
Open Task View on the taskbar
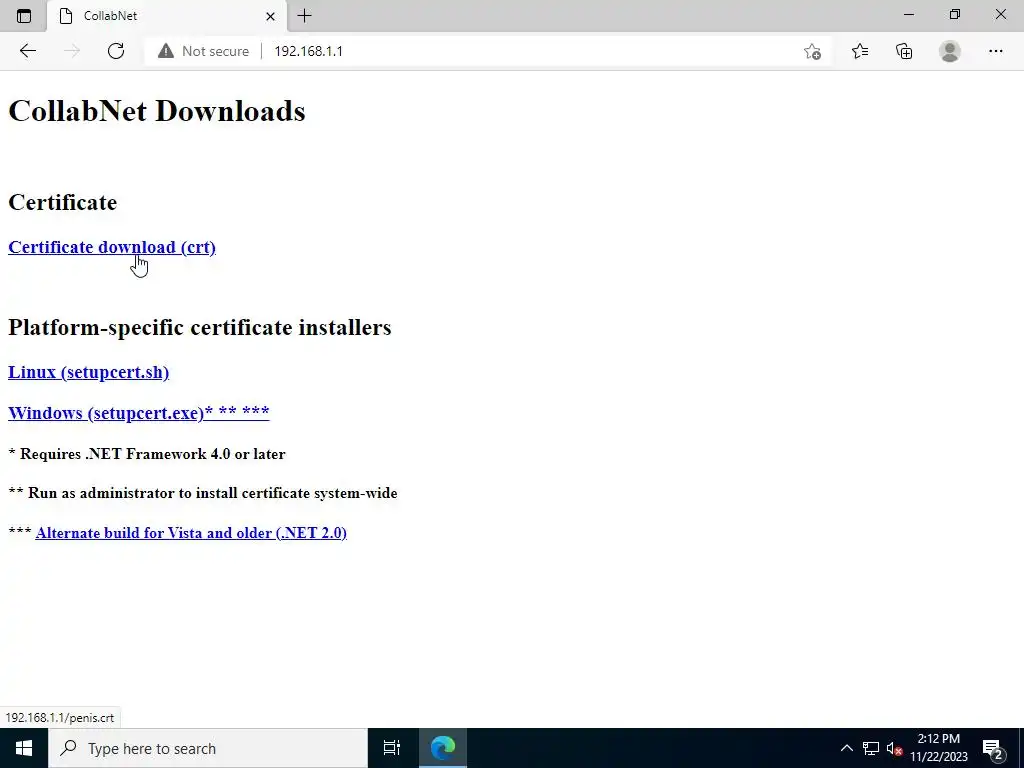pos(392,748)
